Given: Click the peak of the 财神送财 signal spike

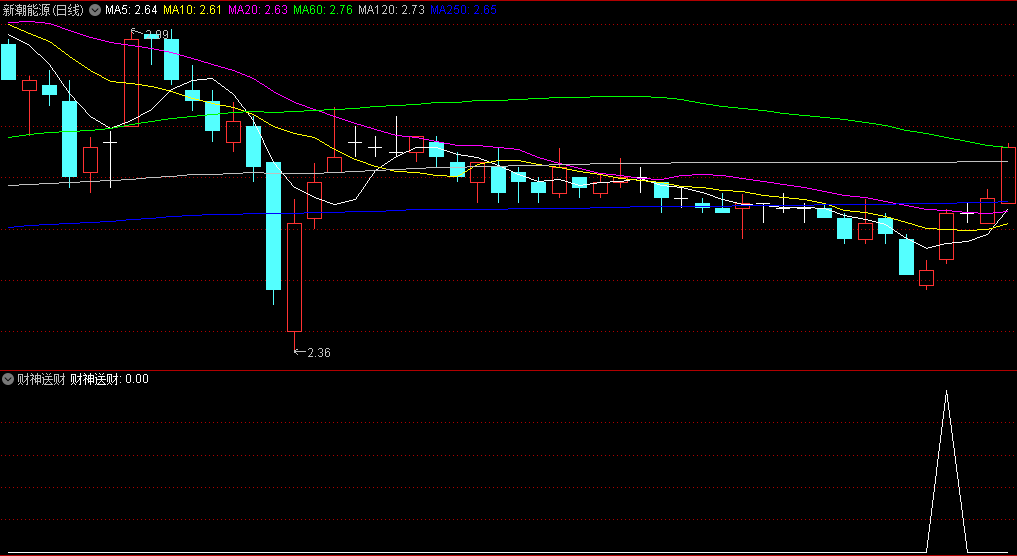Looking at the screenshot, I should [x=946, y=392].
